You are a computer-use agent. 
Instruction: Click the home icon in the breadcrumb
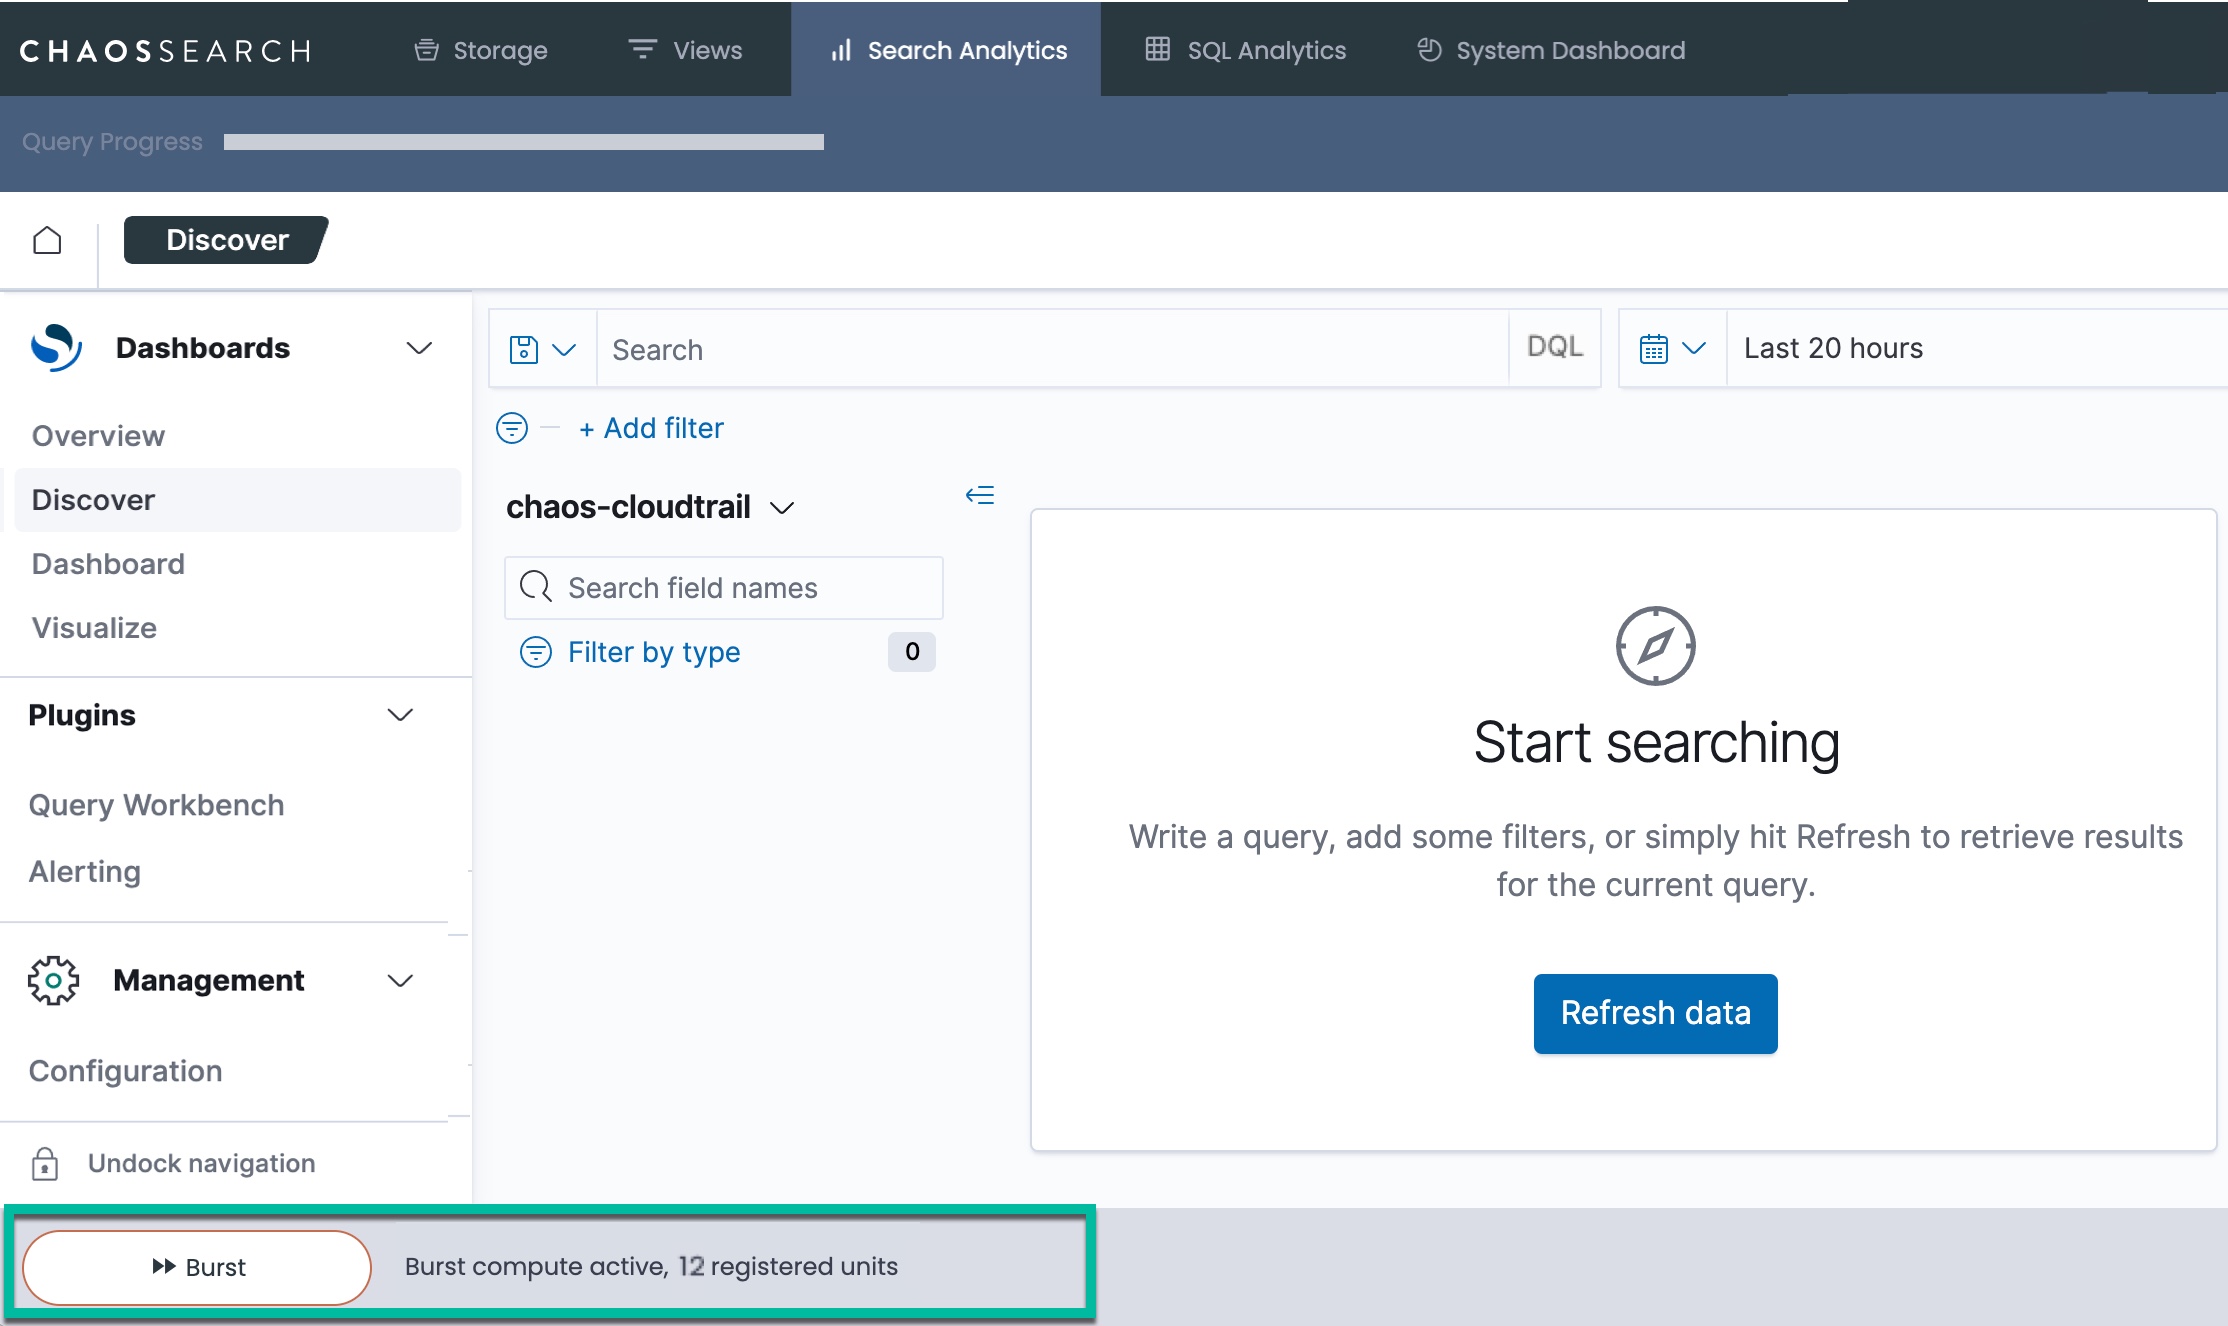point(47,240)
